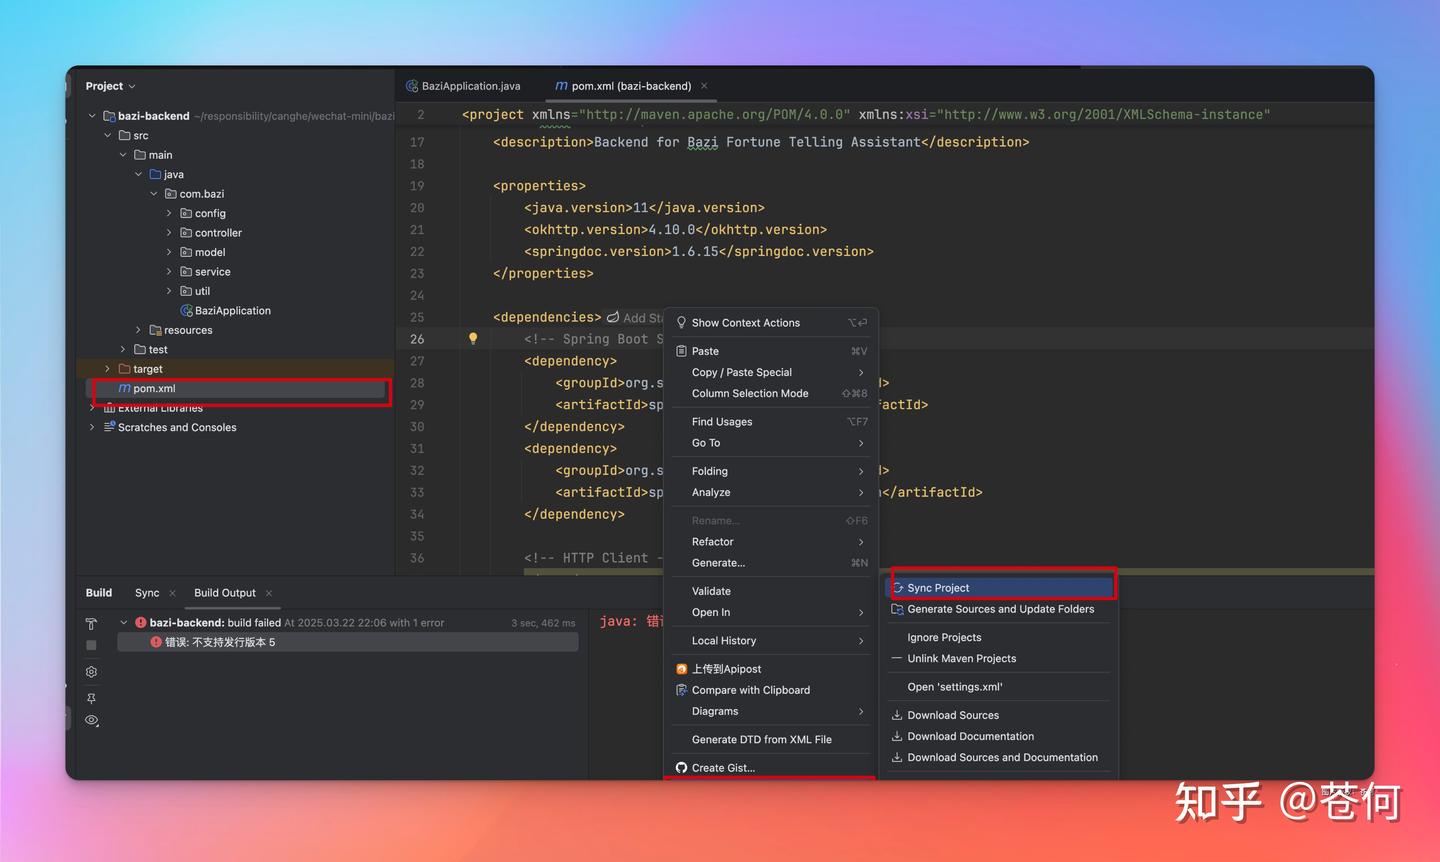Click the yellow lightbulb on line 26
Screen dimensions: 1440x862
[x=473, y=339]
